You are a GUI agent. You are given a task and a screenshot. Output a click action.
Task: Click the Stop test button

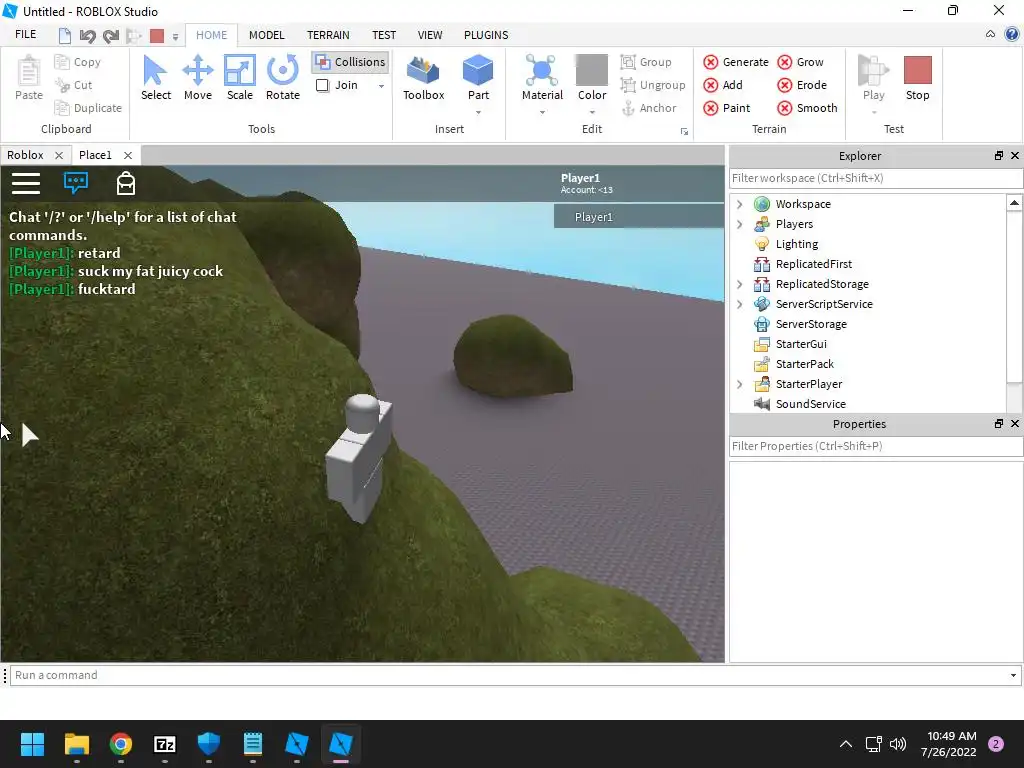pyautogui.click(x=918, y=77)
